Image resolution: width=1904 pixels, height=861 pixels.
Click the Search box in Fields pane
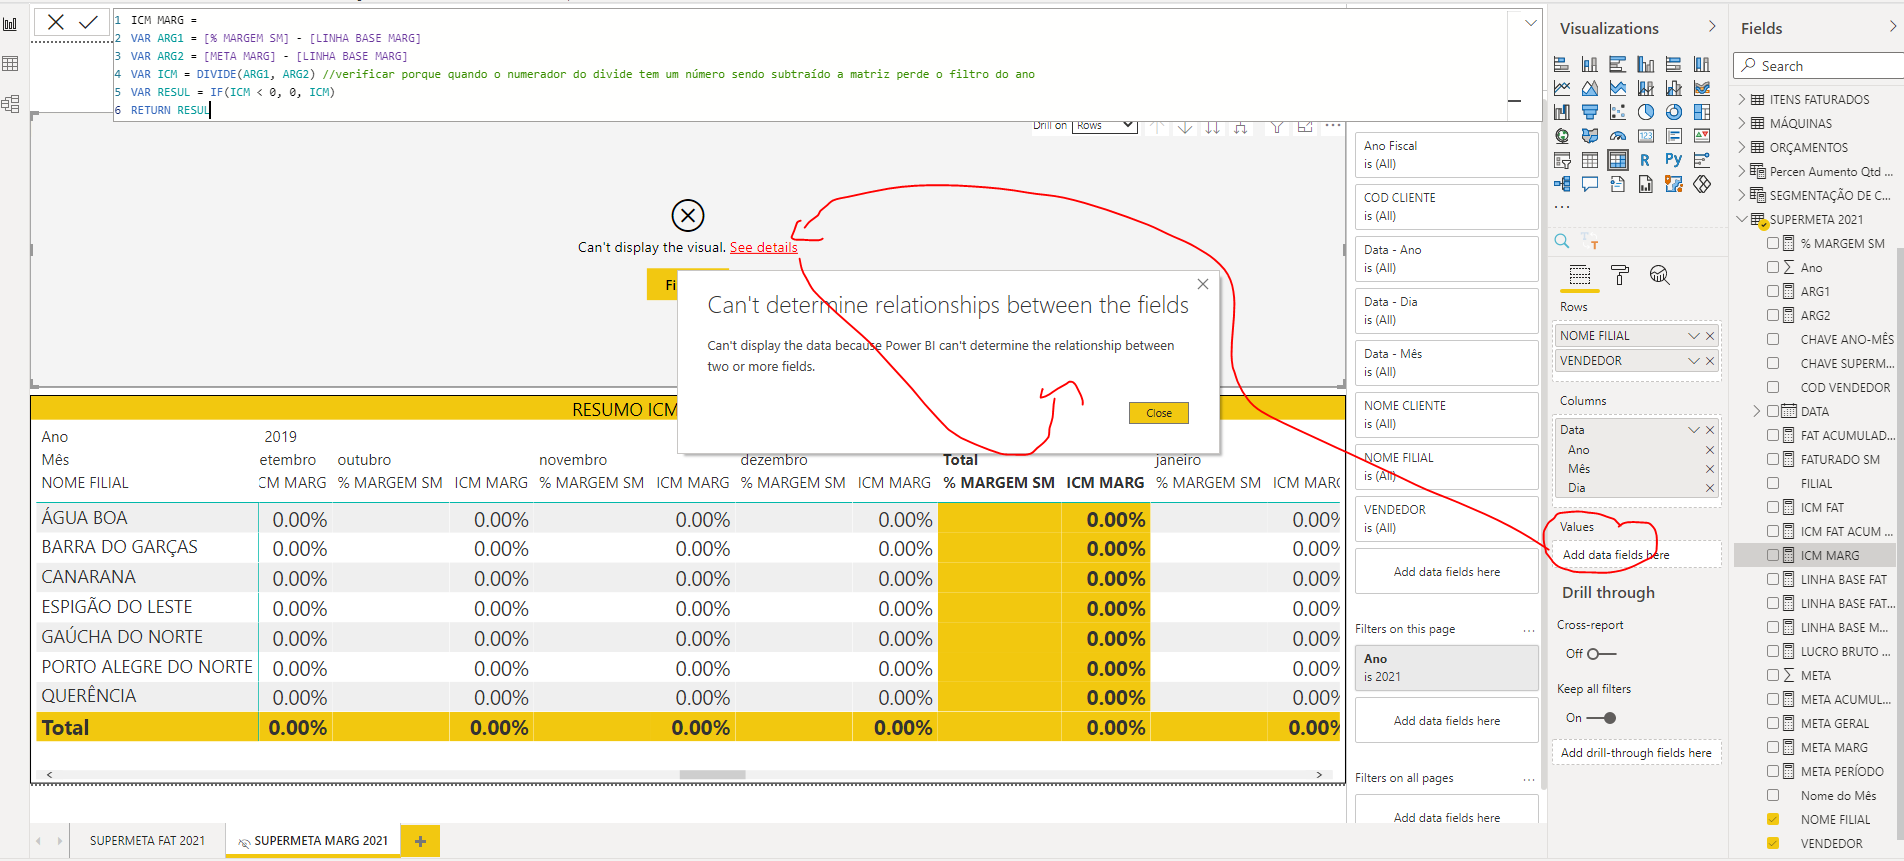tap(1820, 66)
